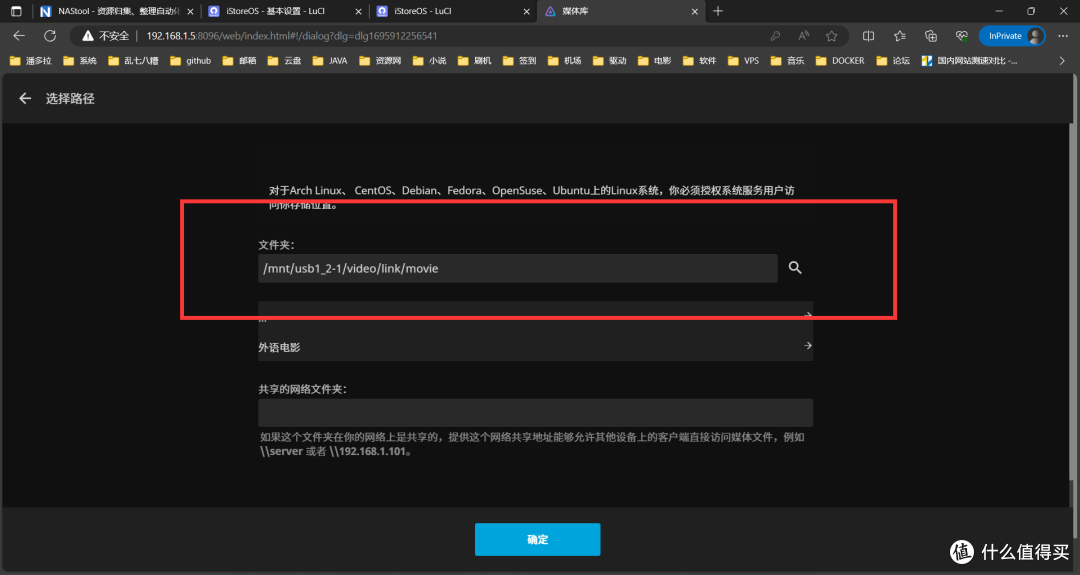Confirm with the 确定 button
Screen dimensions: 1080x575
pos(537,539)
